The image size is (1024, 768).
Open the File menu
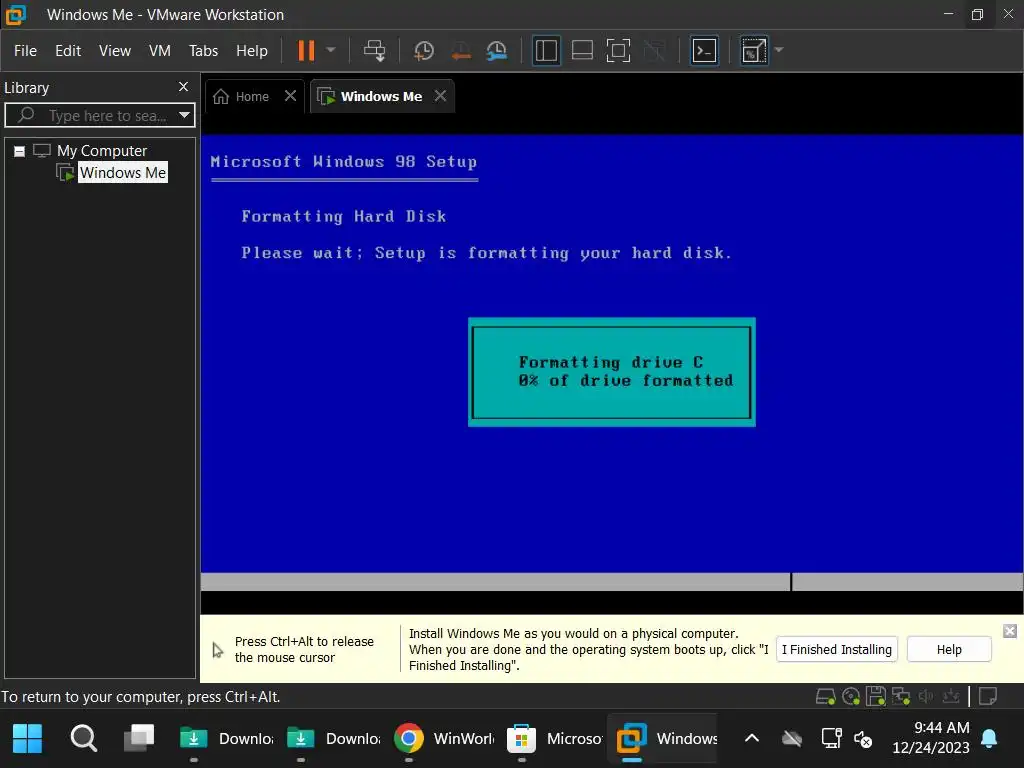coord(25,51)
